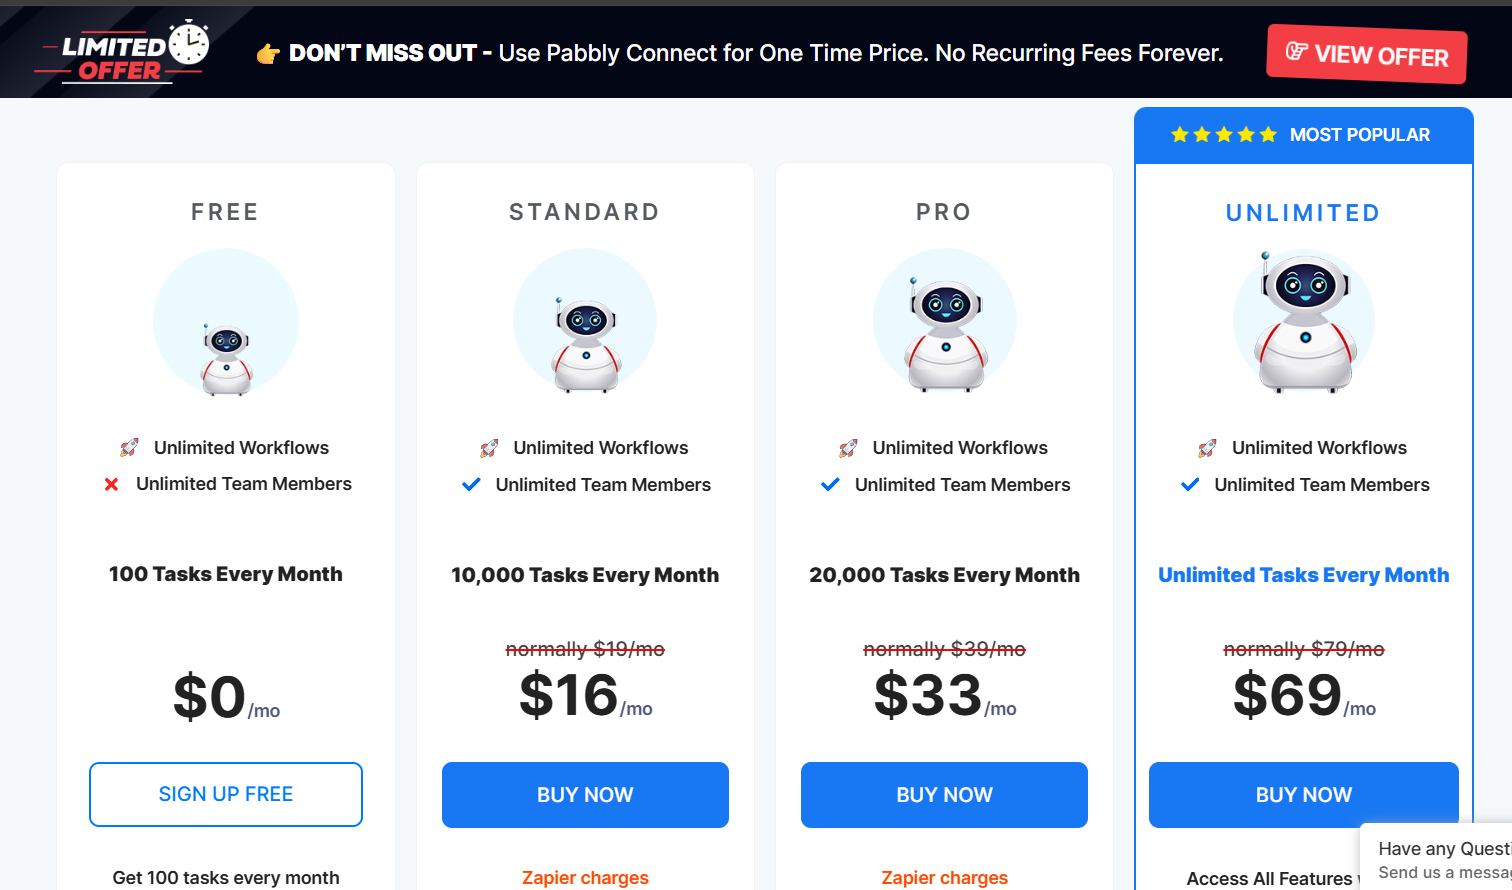Click the rocket icon in Unlimited plan
The image size is (1512, 890).
tap(1208, 448)
